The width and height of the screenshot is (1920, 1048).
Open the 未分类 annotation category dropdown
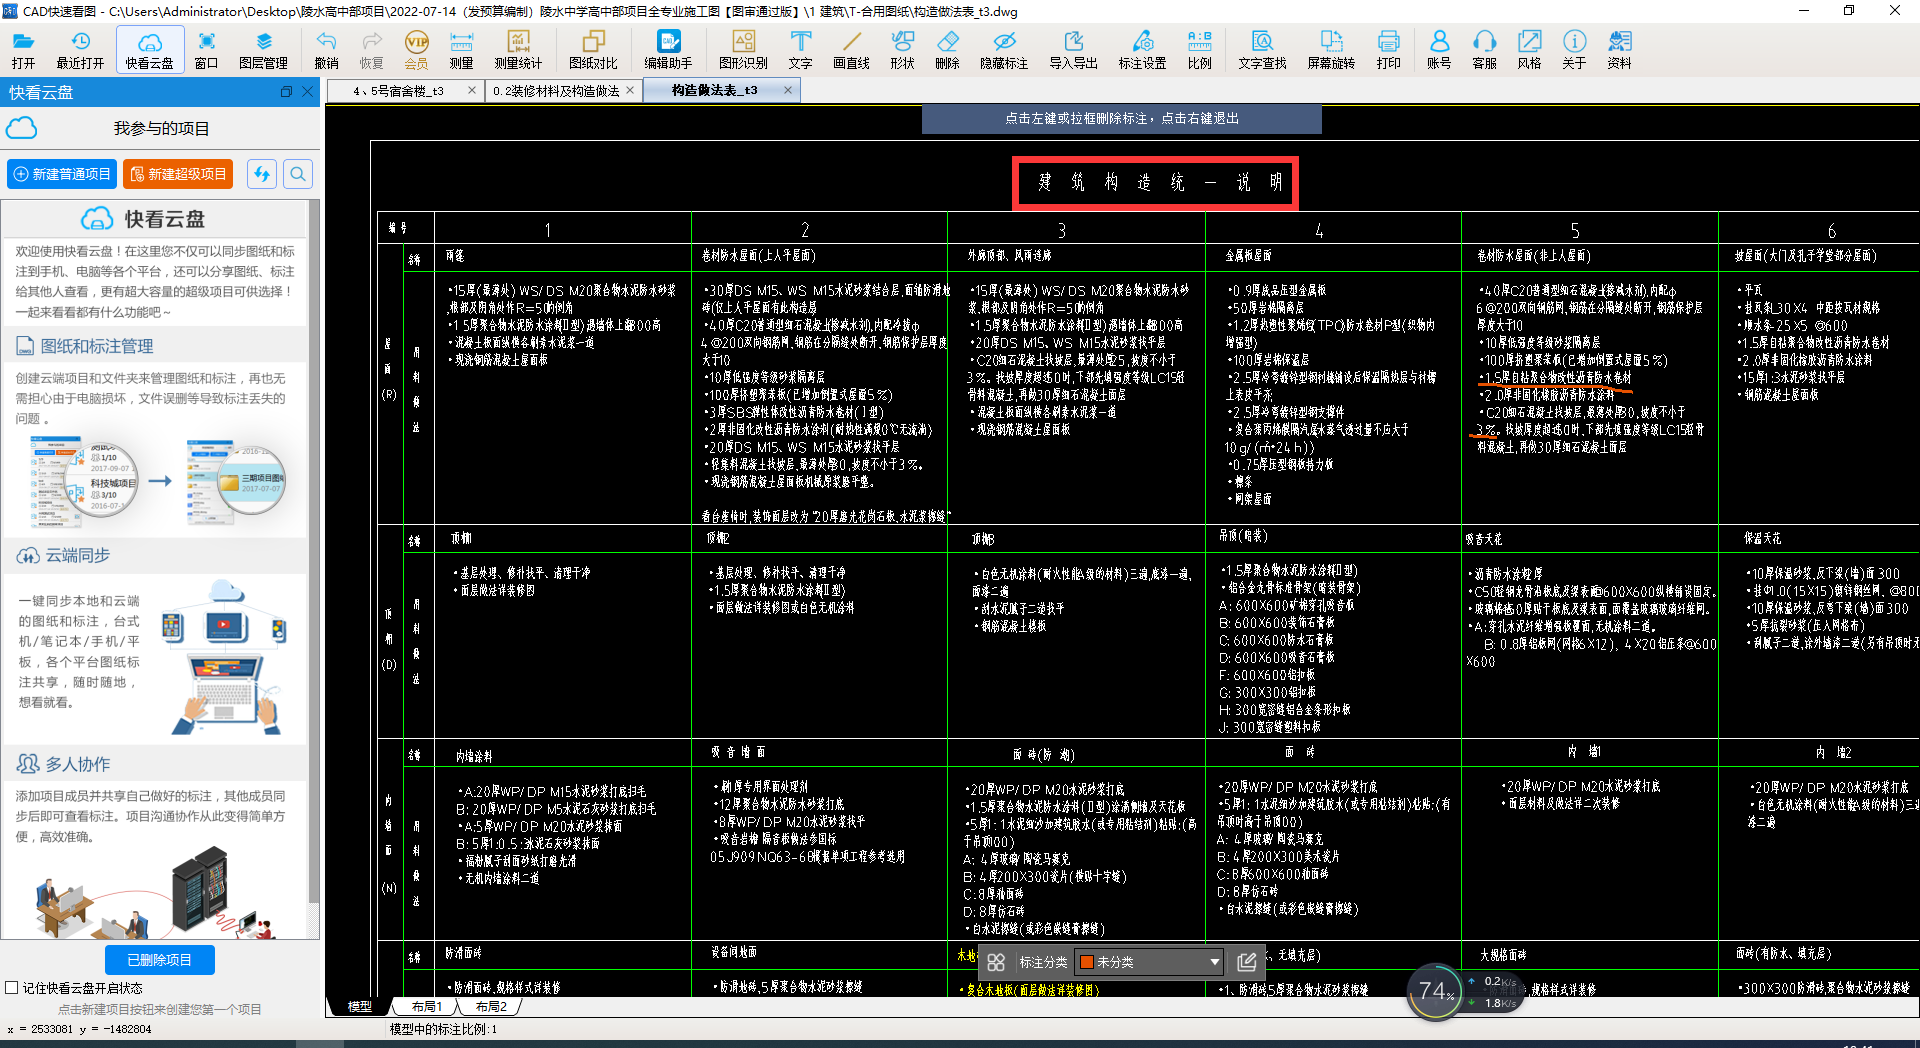click(1149, 962)
